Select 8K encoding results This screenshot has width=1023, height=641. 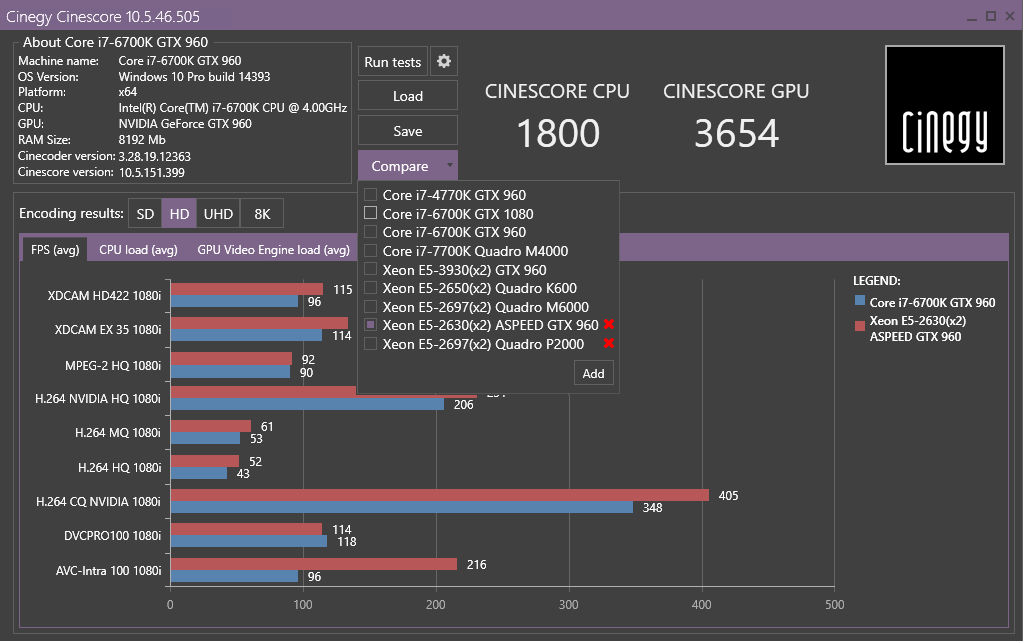(x=262, y=214)
